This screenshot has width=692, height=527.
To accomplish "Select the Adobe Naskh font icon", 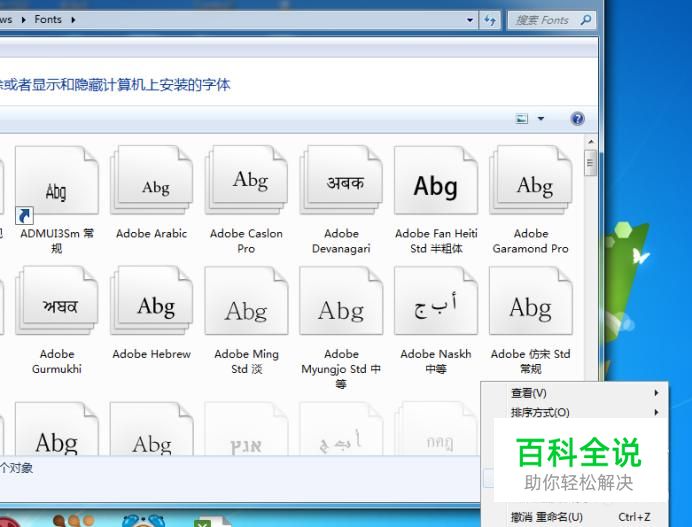I will tap(436, 301).
